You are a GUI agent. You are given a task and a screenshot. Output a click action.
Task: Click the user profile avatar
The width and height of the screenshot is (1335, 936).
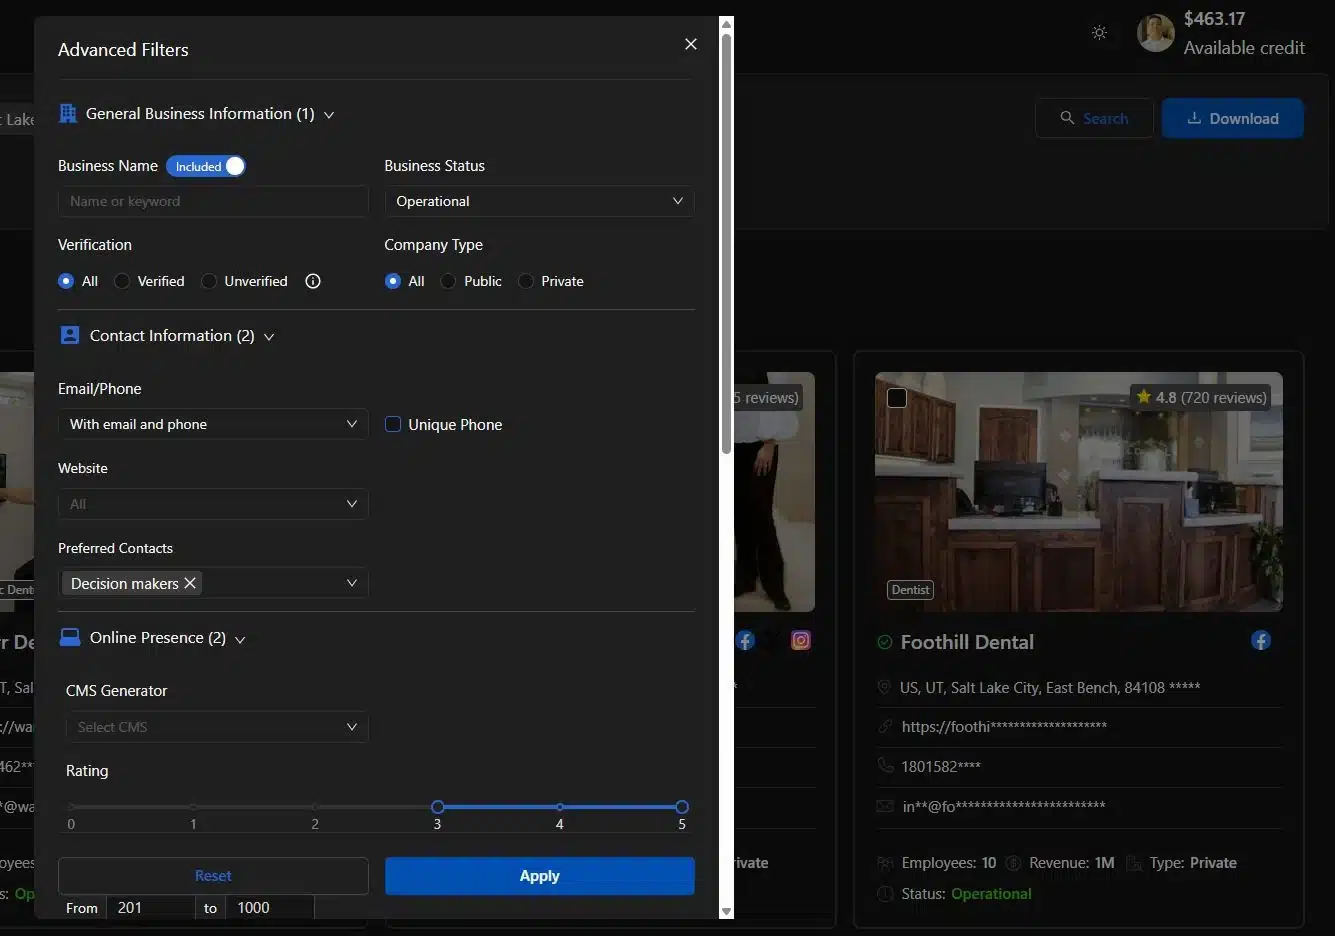pos(1155,33)
